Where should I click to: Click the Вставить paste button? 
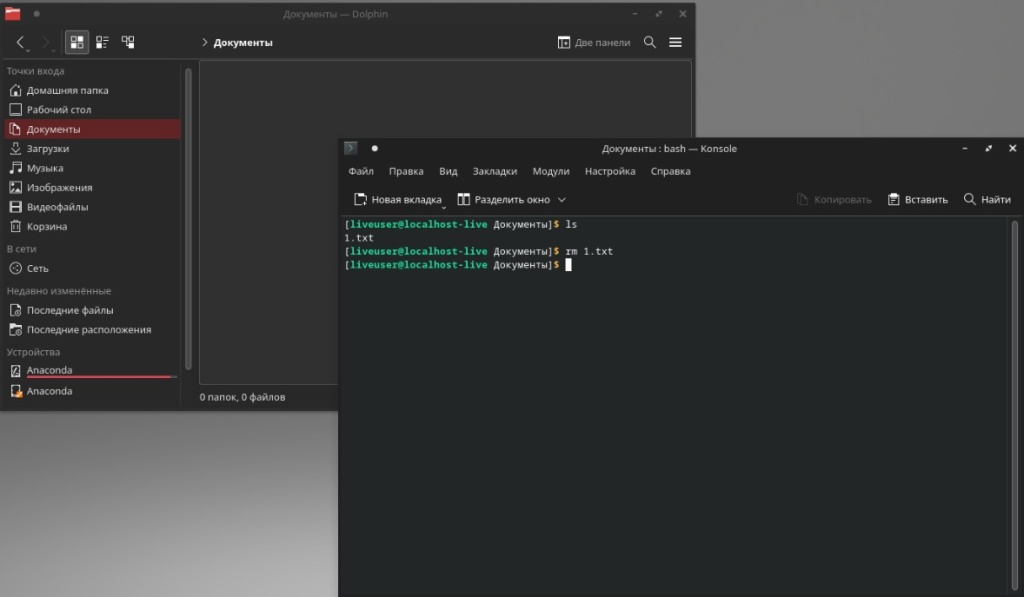click(917, 199)
